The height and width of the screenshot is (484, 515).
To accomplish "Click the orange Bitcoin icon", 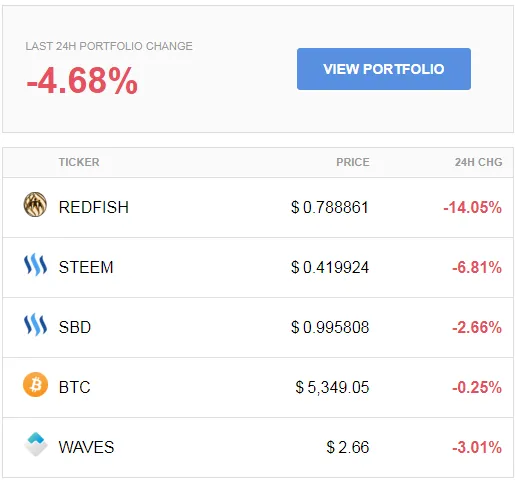I will 35,385.
